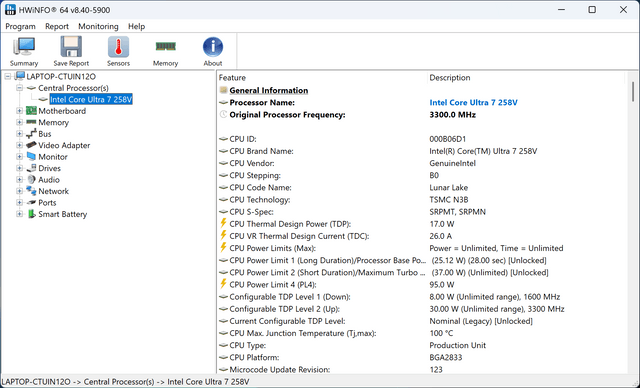640x388 pixels.
Task: Click the Tj,max value 100 °C
Action: [441, 333]
